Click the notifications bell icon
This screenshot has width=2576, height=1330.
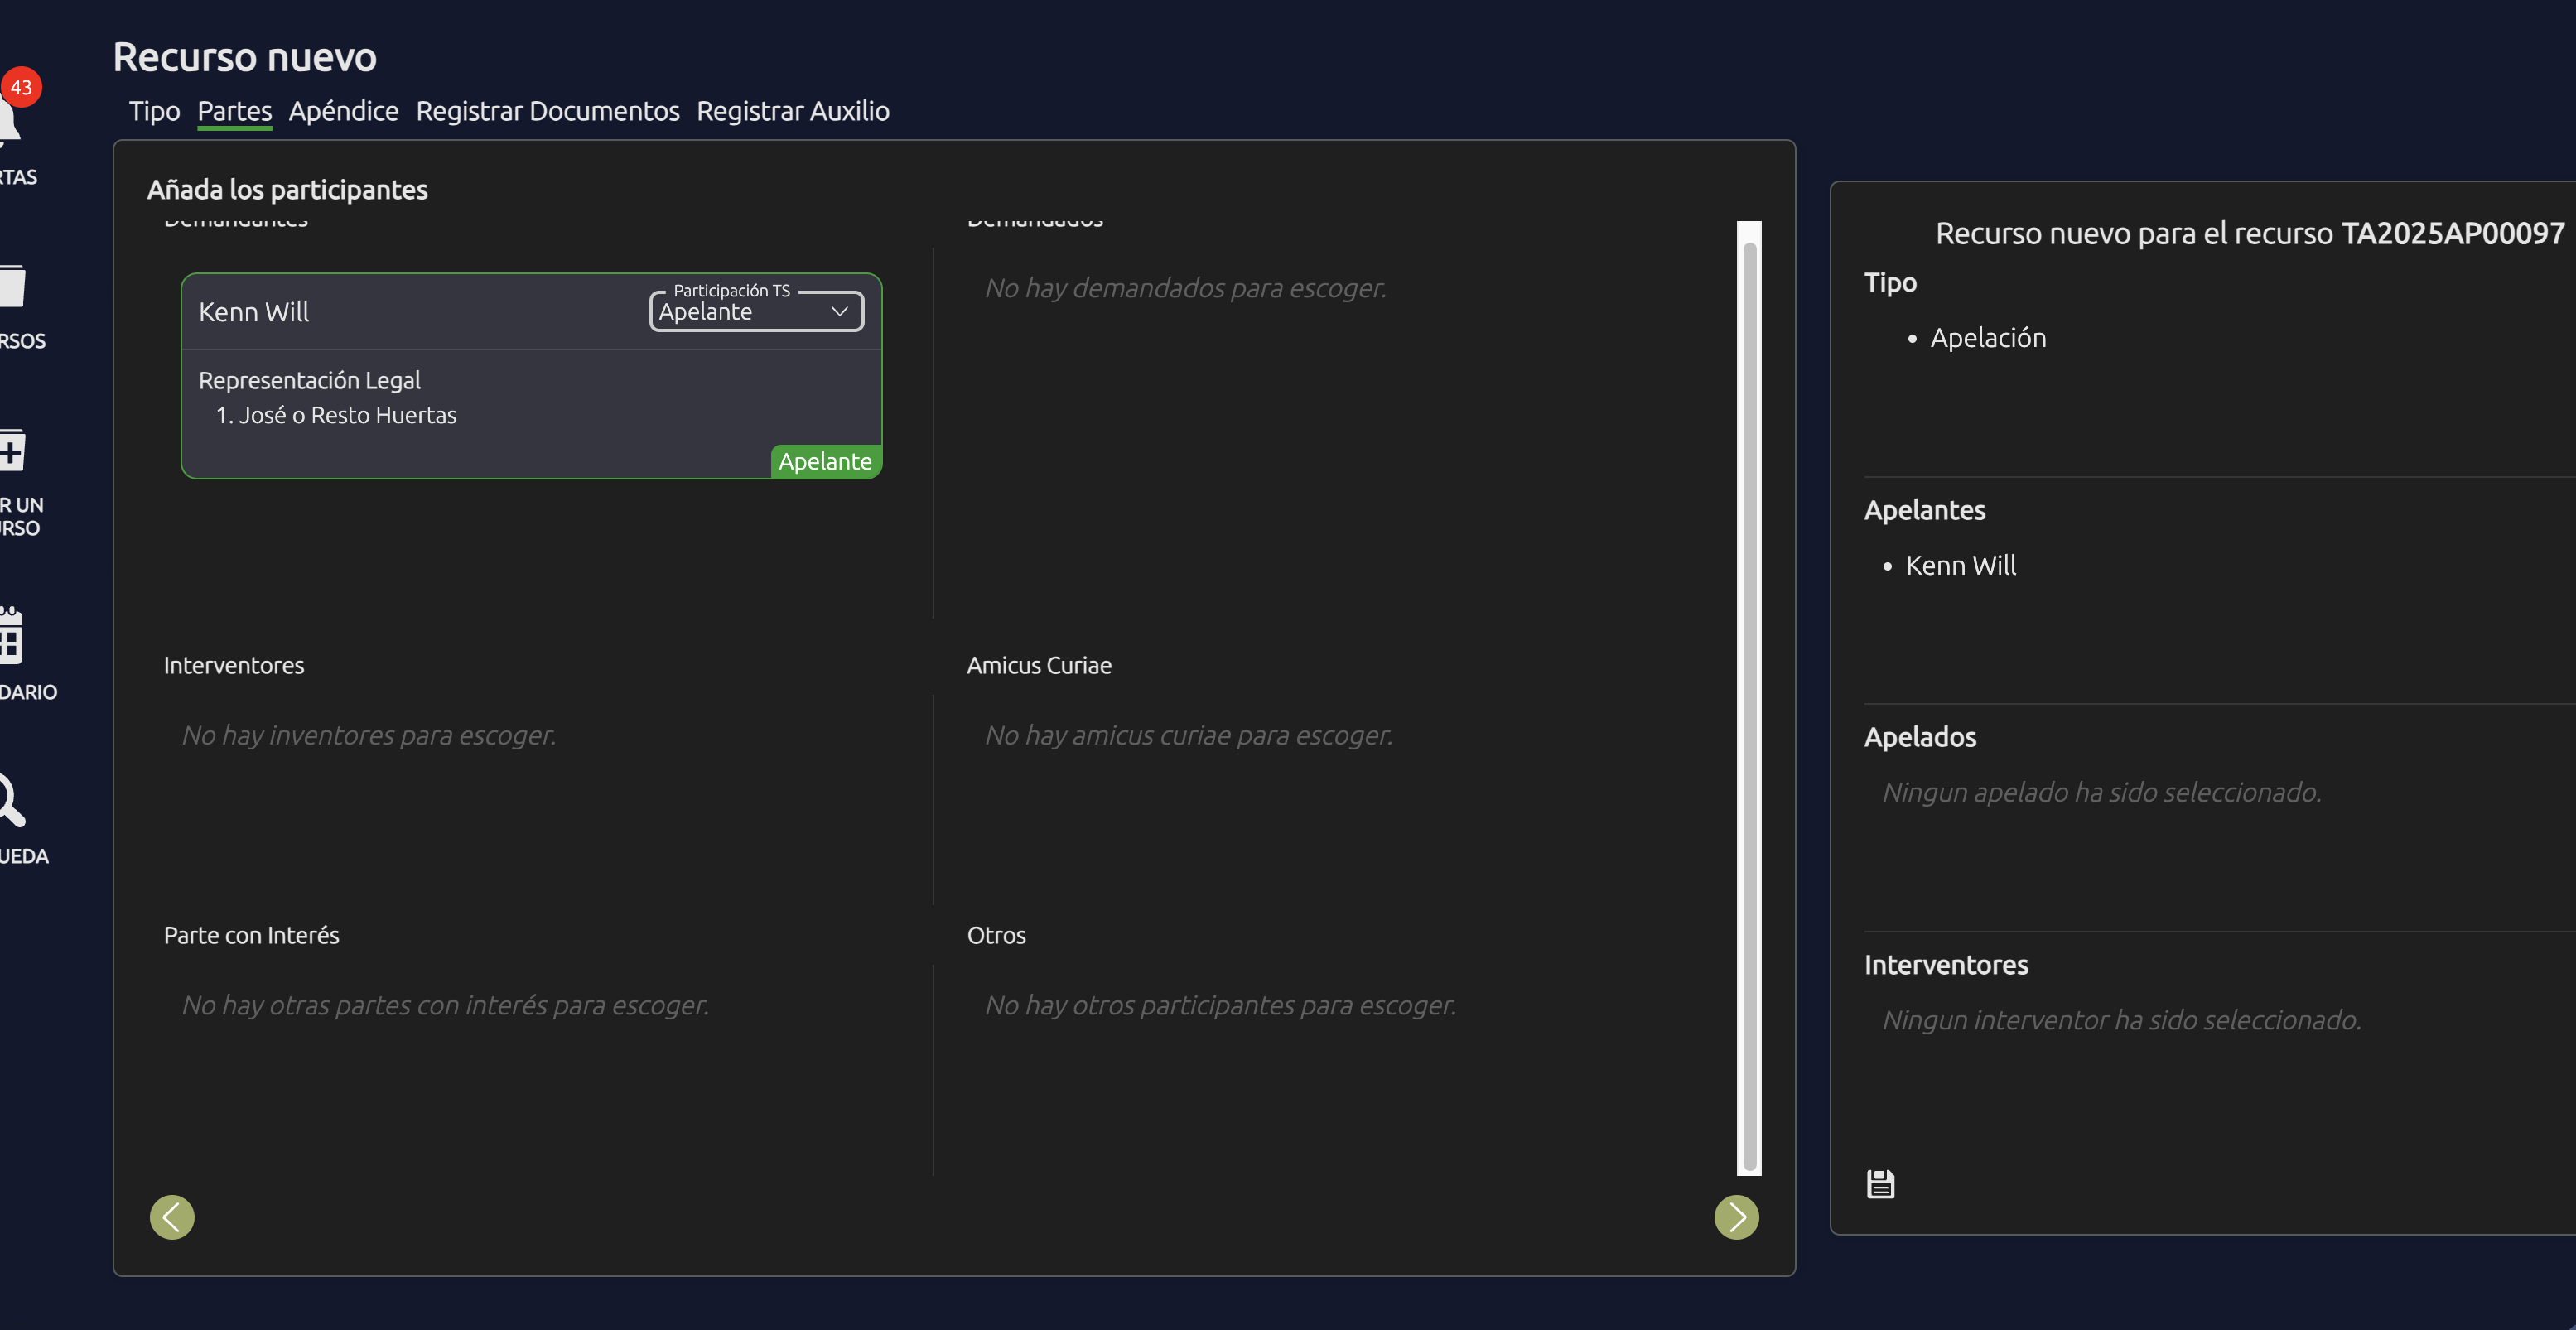(8, 125)
